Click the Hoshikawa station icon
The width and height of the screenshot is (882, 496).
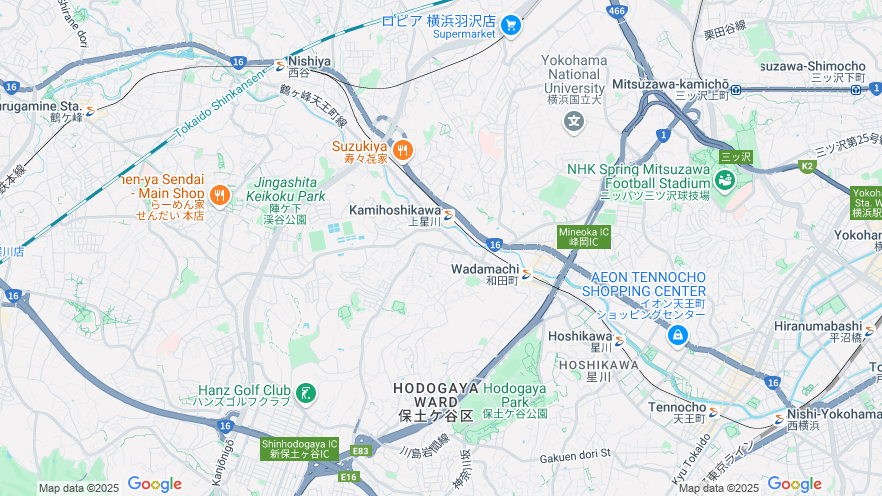[x=619, y=341]
